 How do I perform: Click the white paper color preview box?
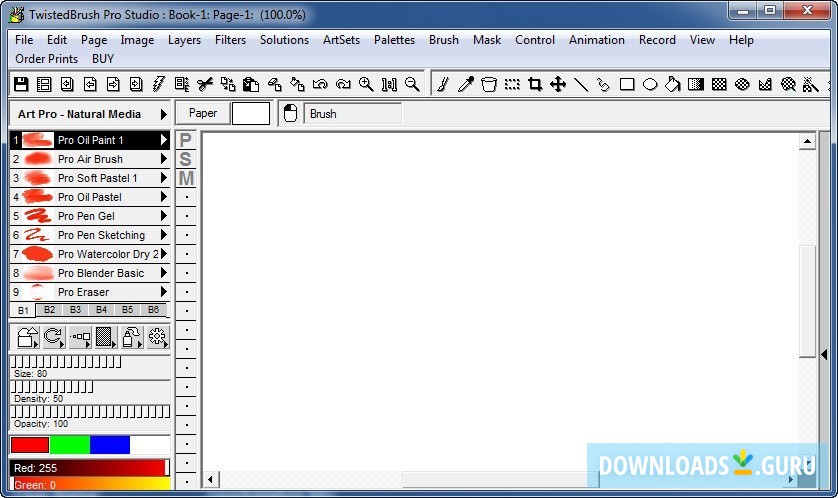pyautogui.click(x=251, y=113)
